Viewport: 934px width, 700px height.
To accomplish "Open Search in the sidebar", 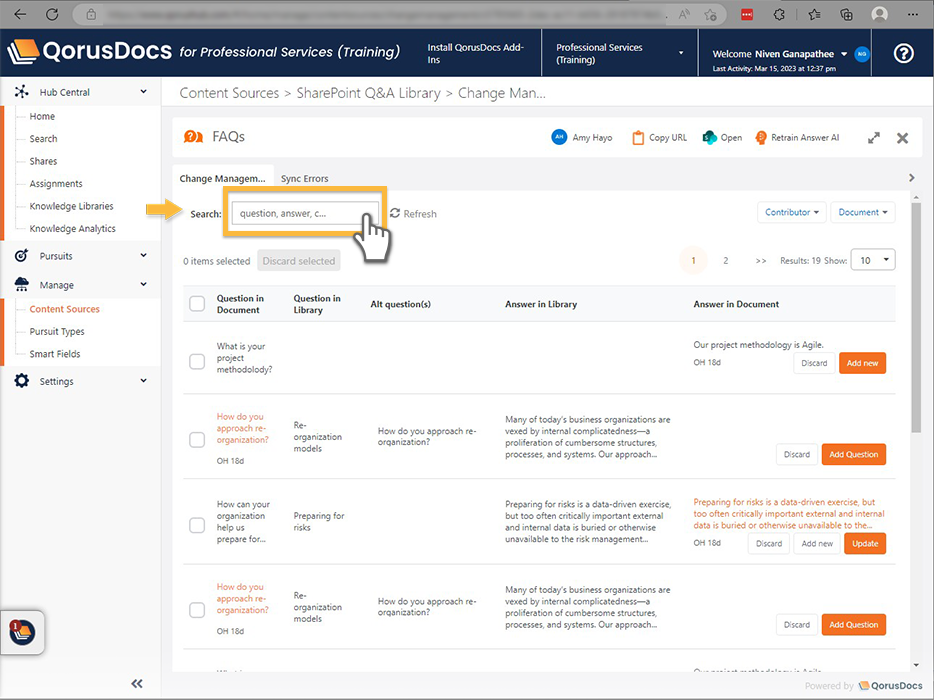I will coord(43,139).
